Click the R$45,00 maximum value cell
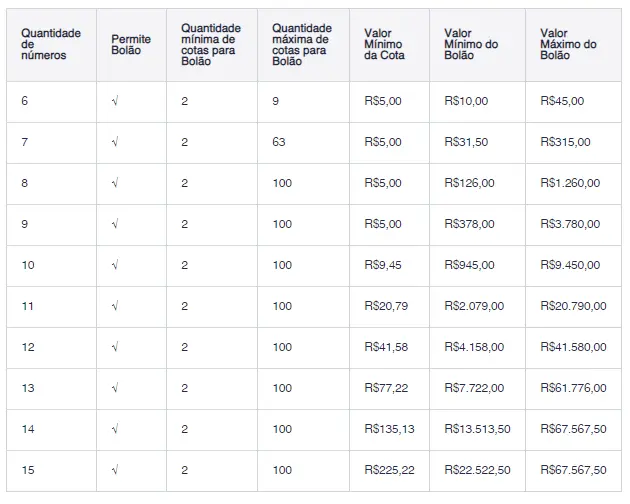 tap(562, 101)
